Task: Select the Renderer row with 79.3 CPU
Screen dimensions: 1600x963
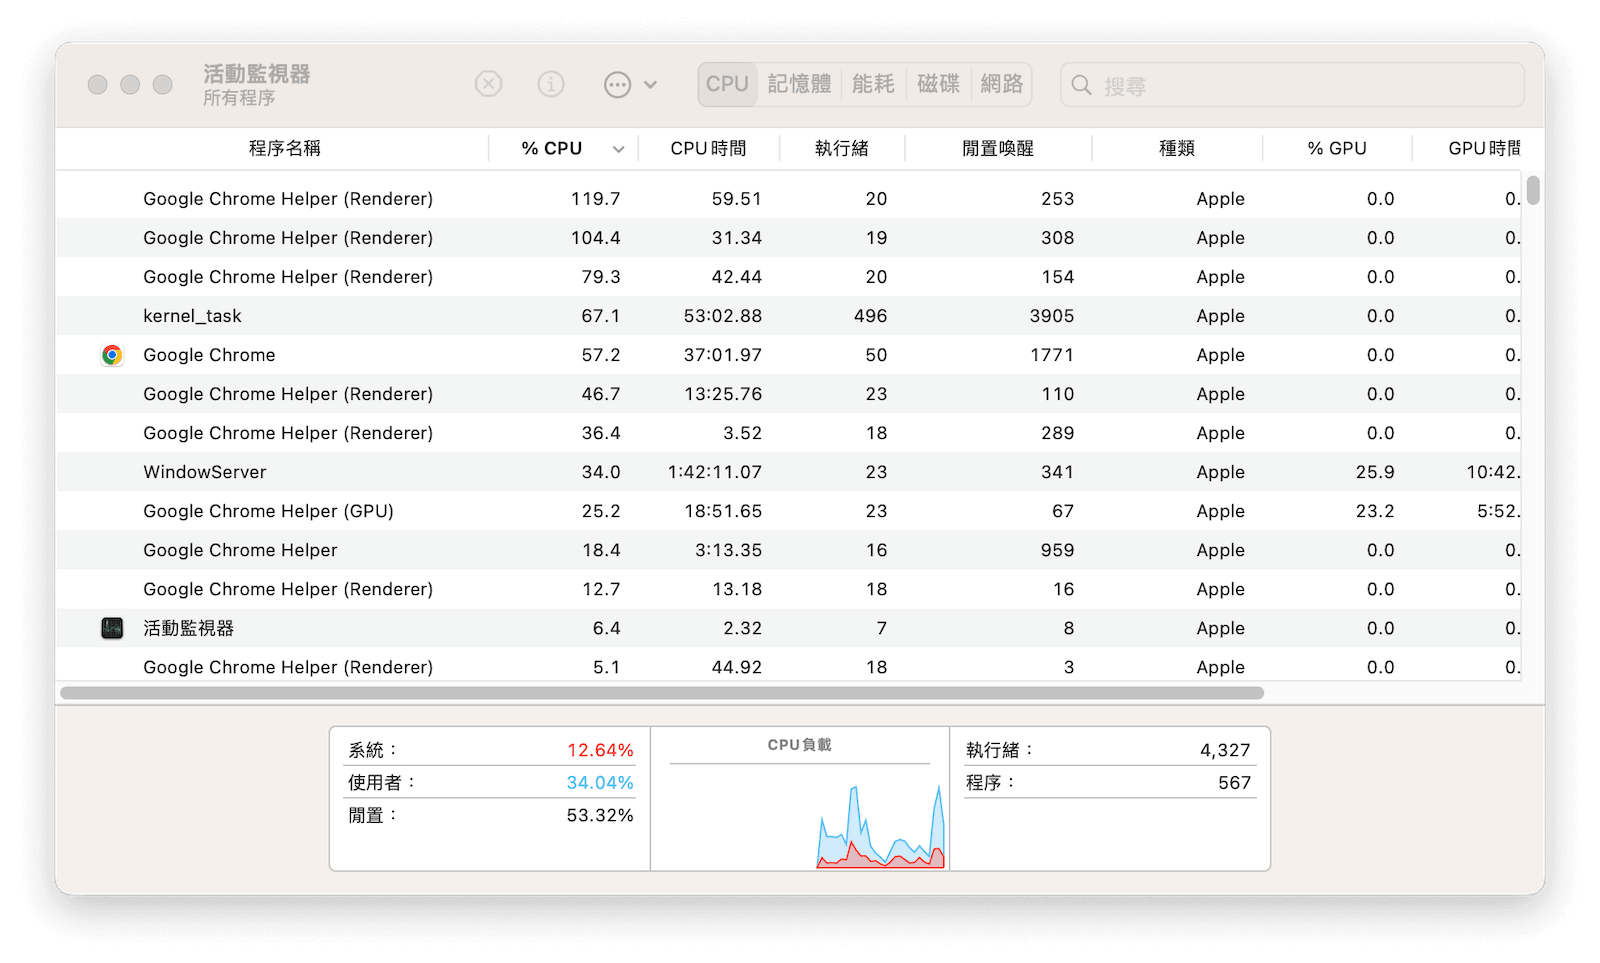Action: click(788, 277)
